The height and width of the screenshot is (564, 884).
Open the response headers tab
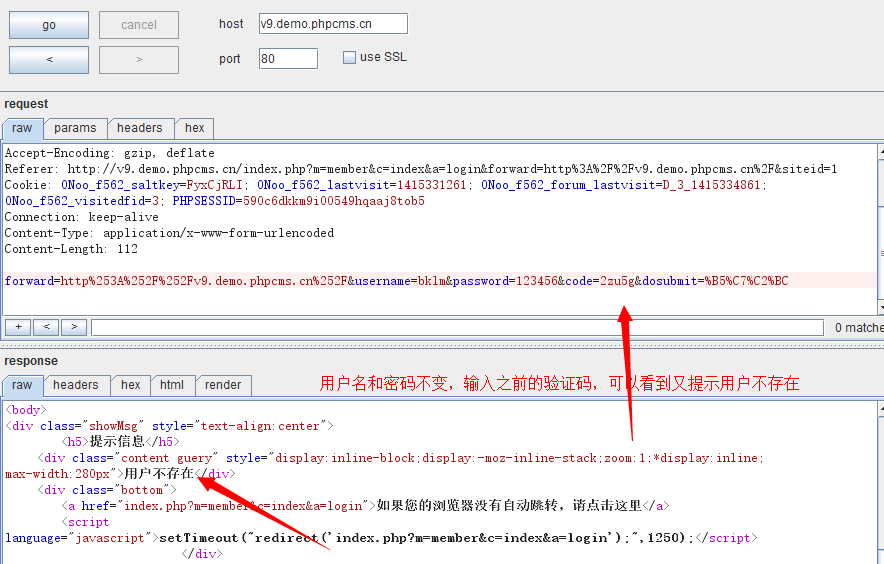(x=76, y=385)
